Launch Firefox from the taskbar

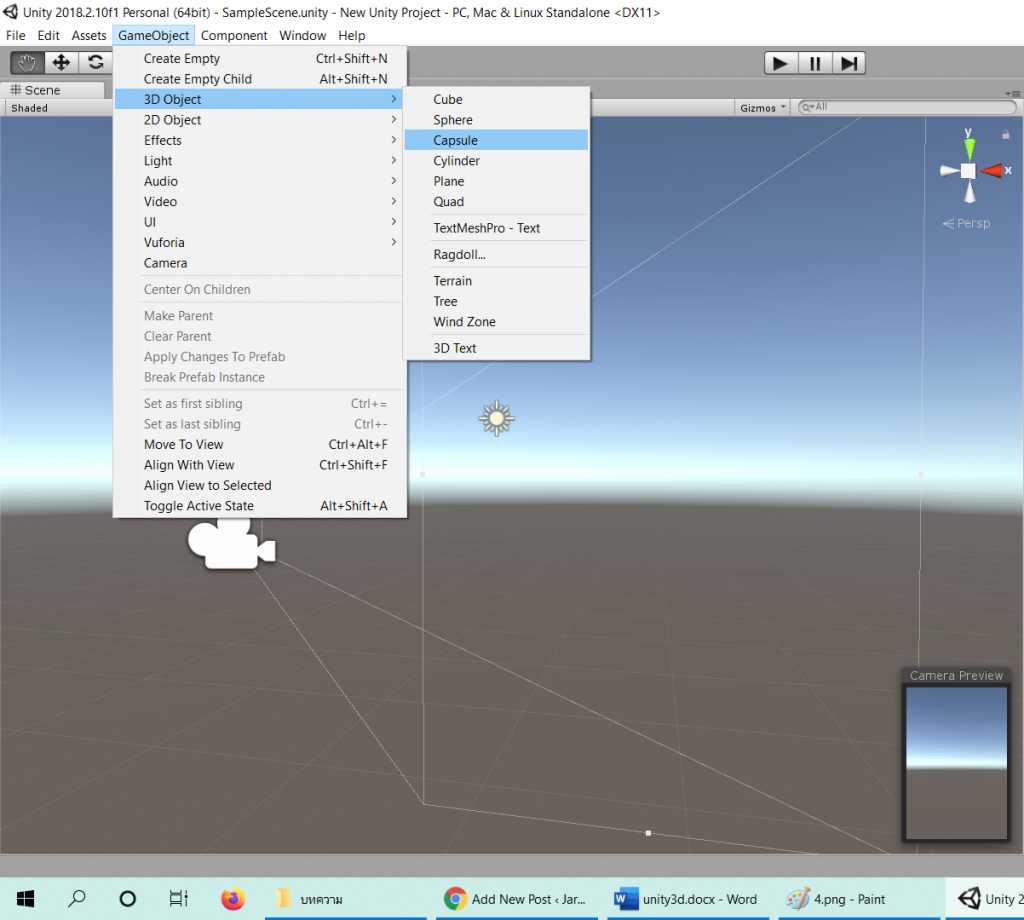[233, 899]
